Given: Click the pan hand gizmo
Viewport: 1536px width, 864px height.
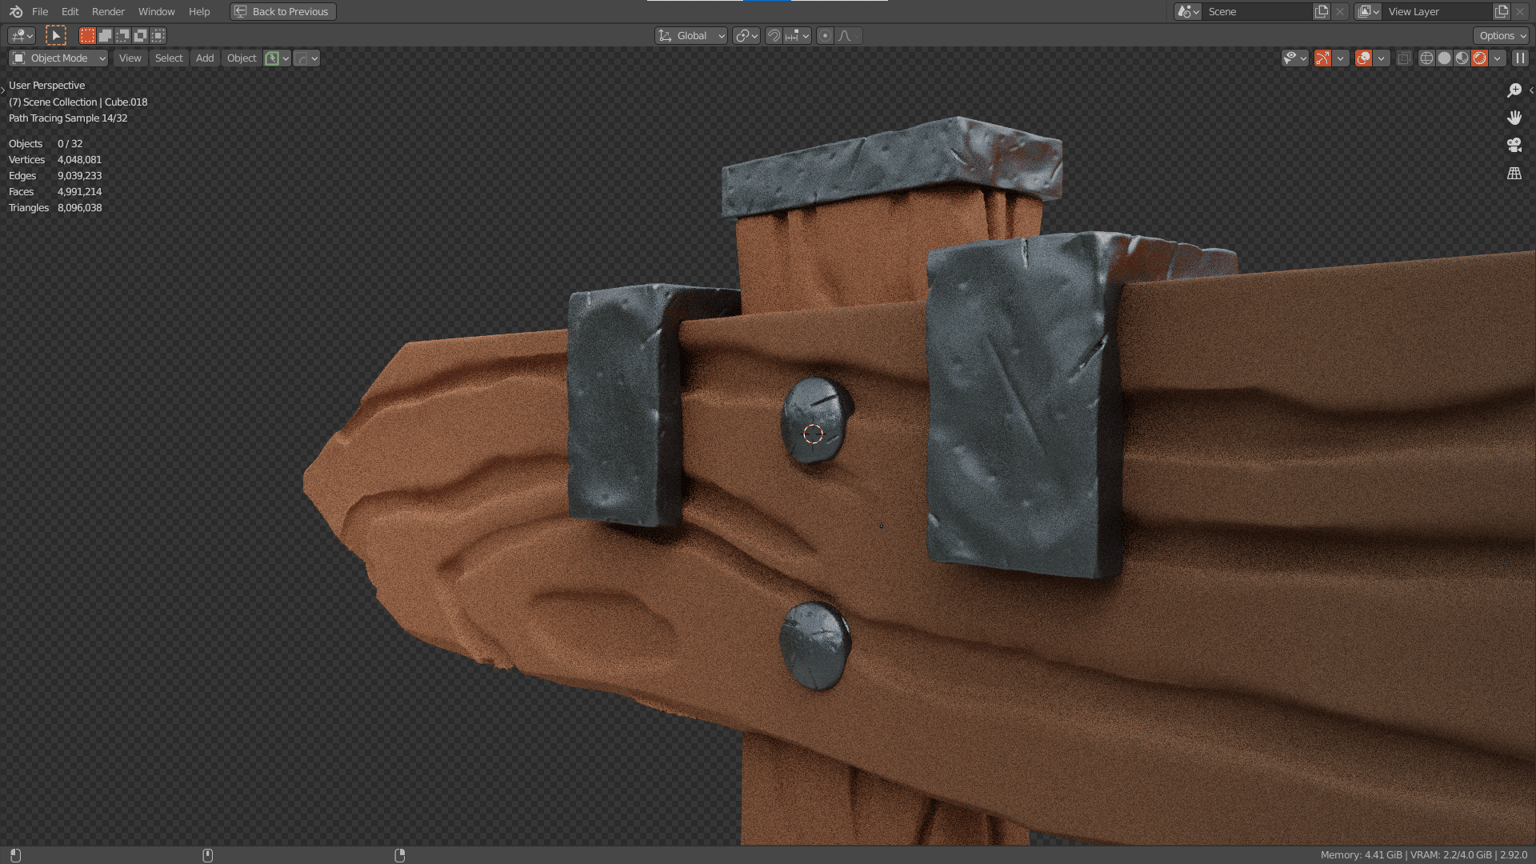Looking at the screenshot, I should point(1514,118).
